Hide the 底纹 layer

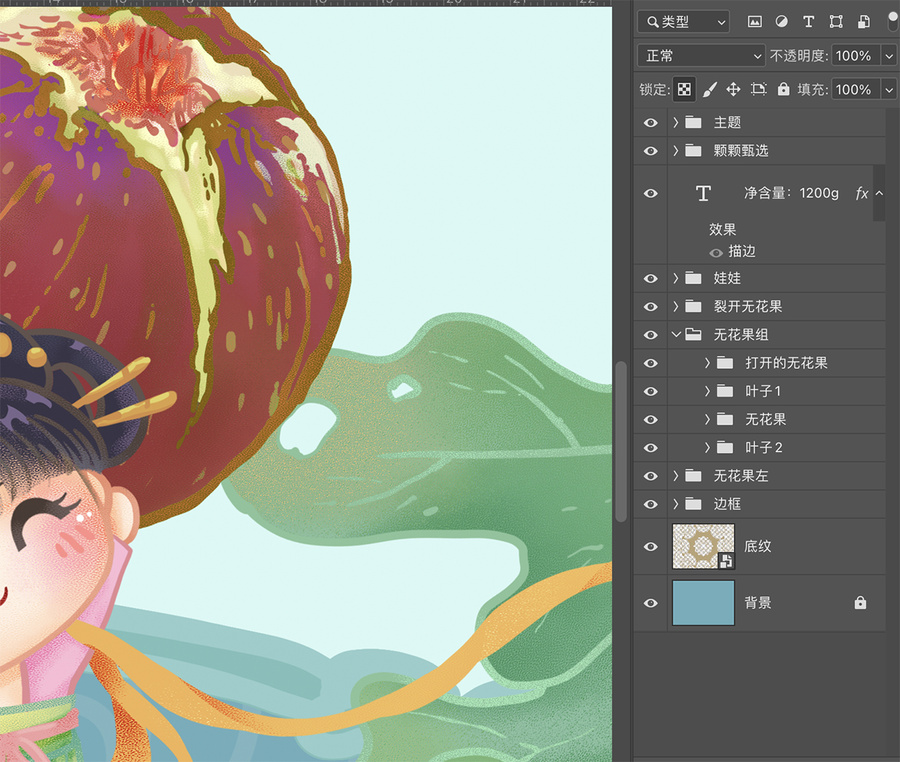coord(650,546)
